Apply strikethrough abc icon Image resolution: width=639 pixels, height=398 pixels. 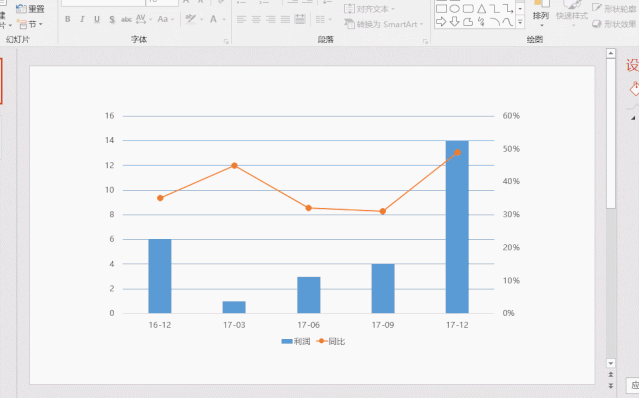[x=126, y=19]
